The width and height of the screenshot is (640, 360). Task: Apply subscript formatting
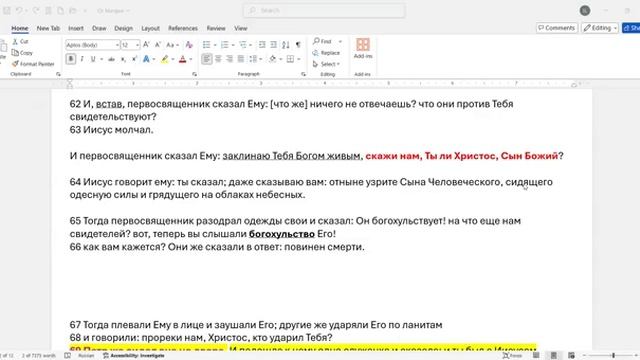pos(123,59)
